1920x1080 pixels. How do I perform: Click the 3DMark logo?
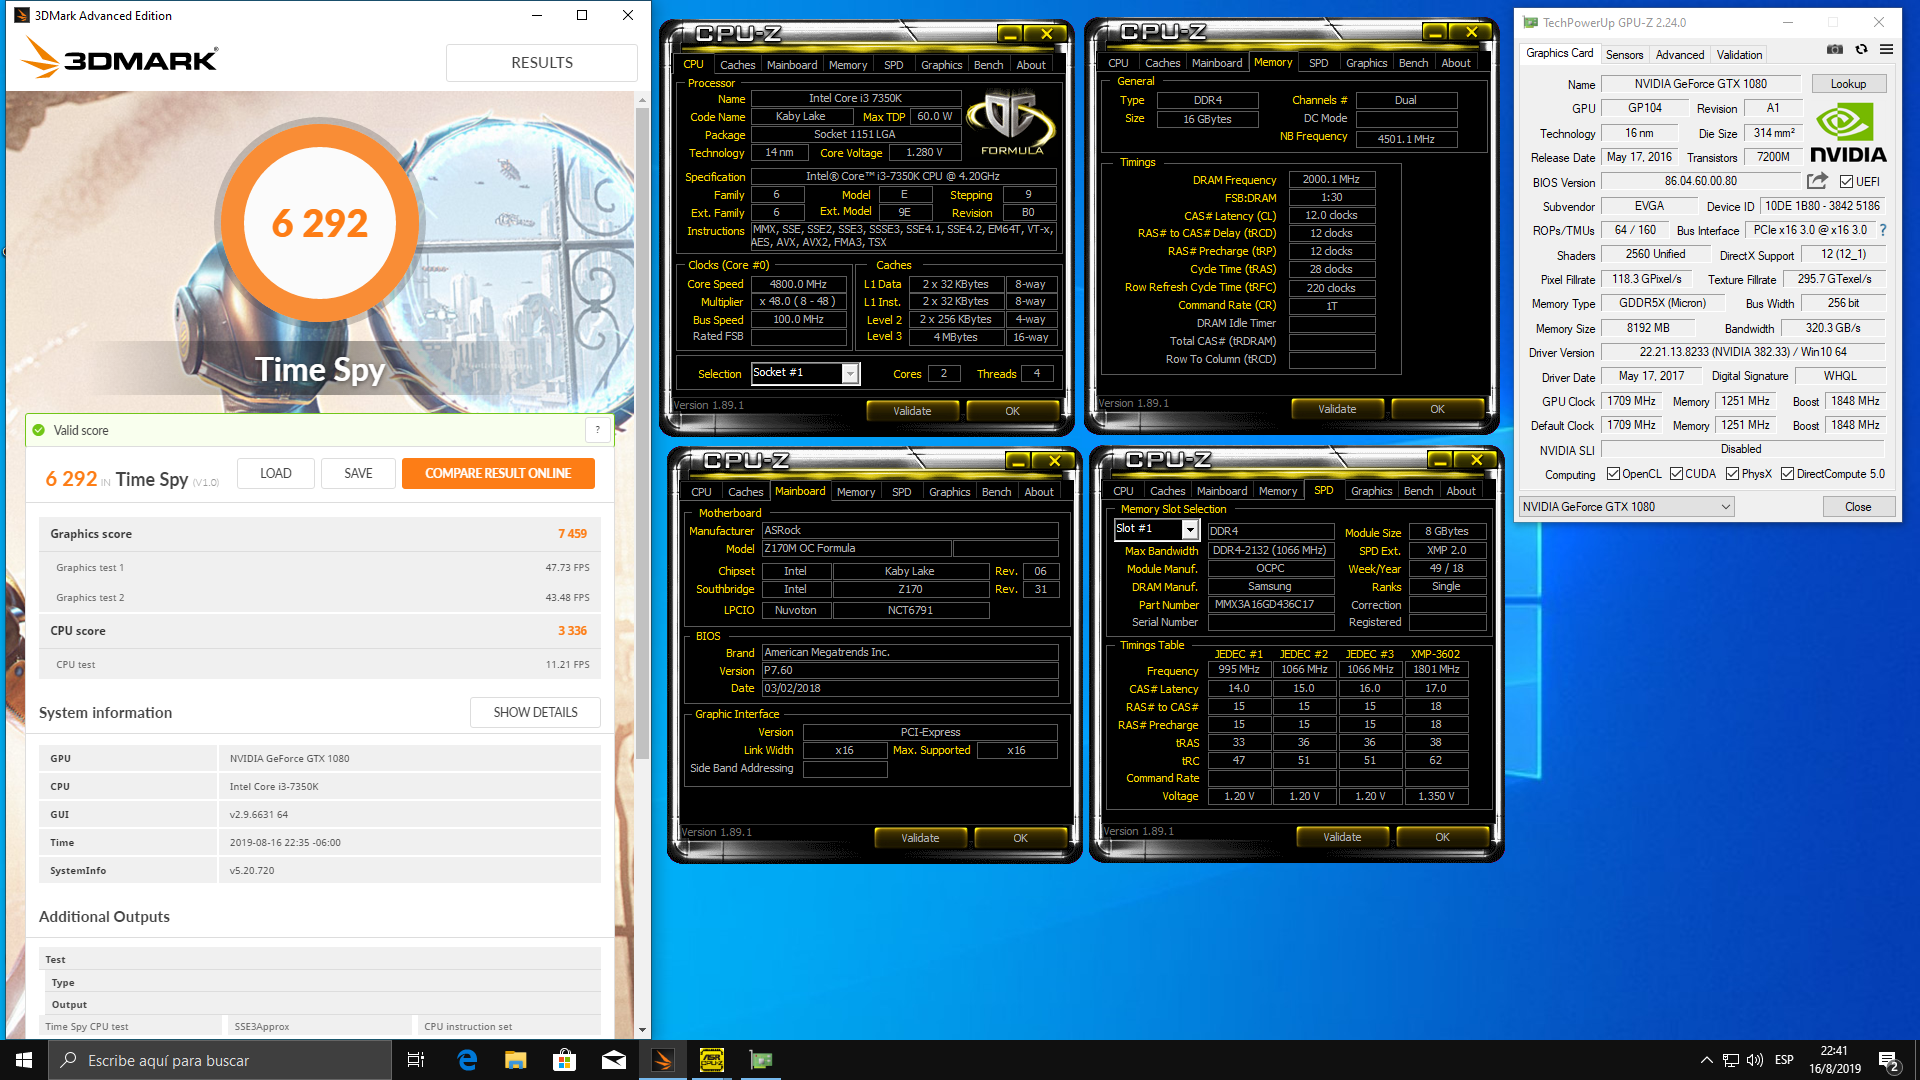tap(119, 58)
